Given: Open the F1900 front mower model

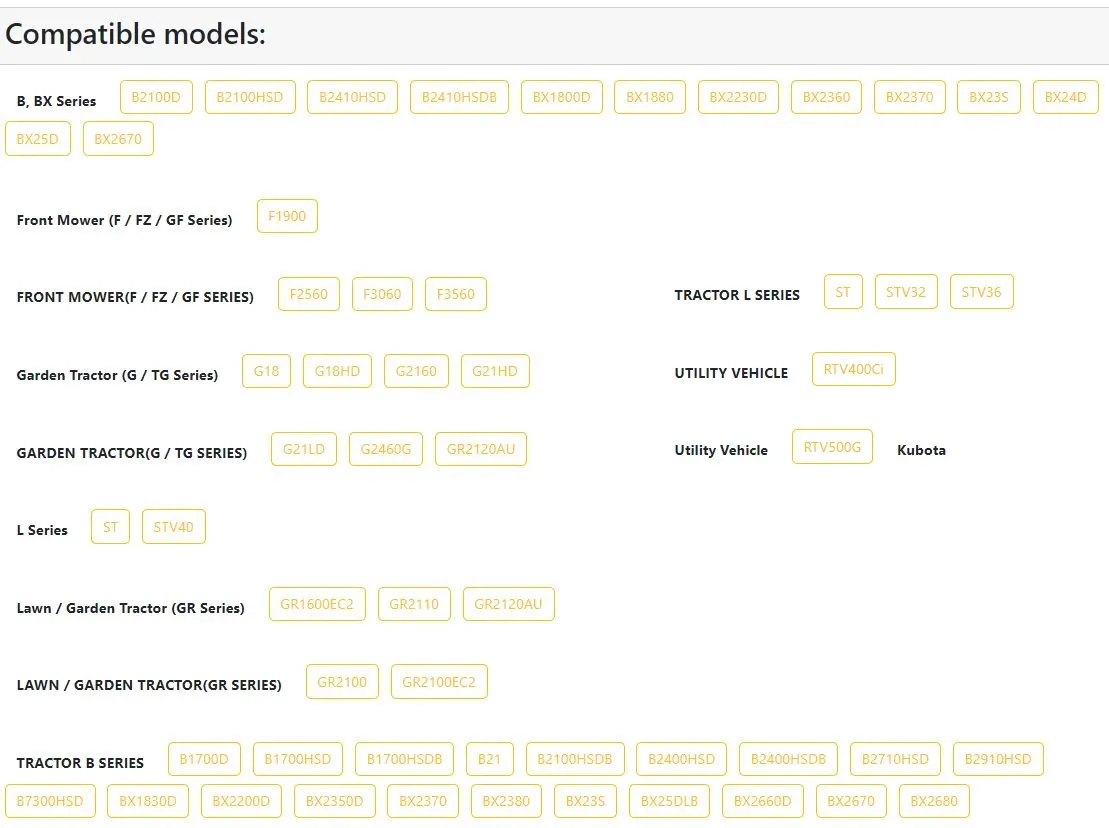Looking at the screenshot, I should tap(287, 216).
